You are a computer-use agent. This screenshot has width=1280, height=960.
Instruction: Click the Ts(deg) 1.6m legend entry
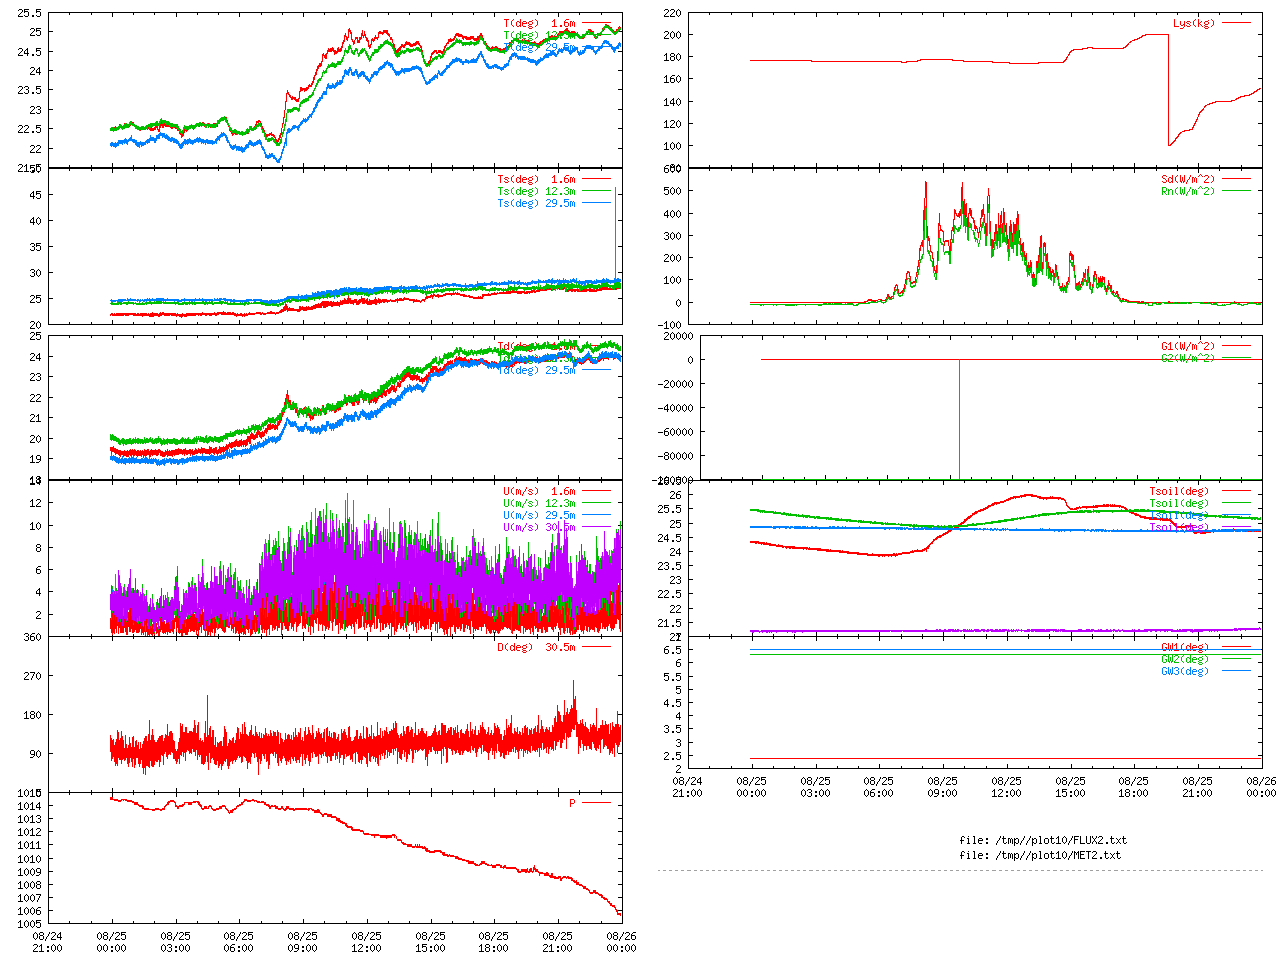[553, 180]
